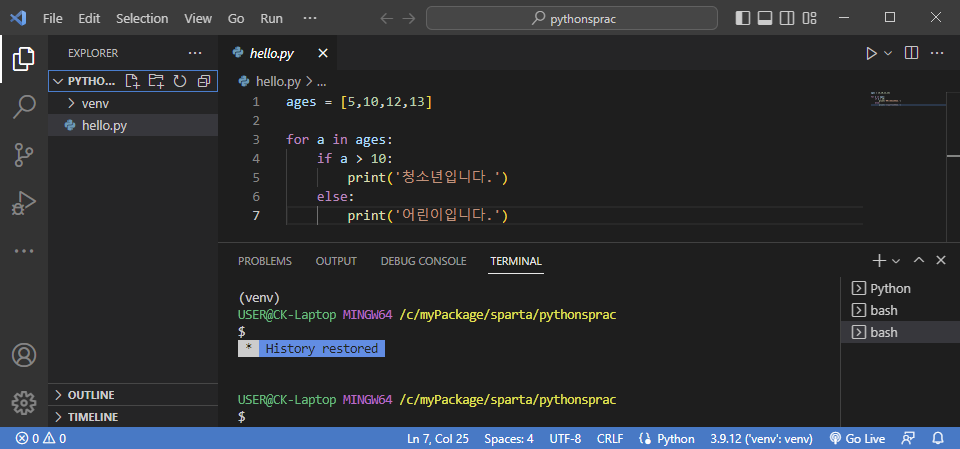The height and width of the screenshot is (449, 960).
Task: Open the Selection menu
Action: (142, 18)
